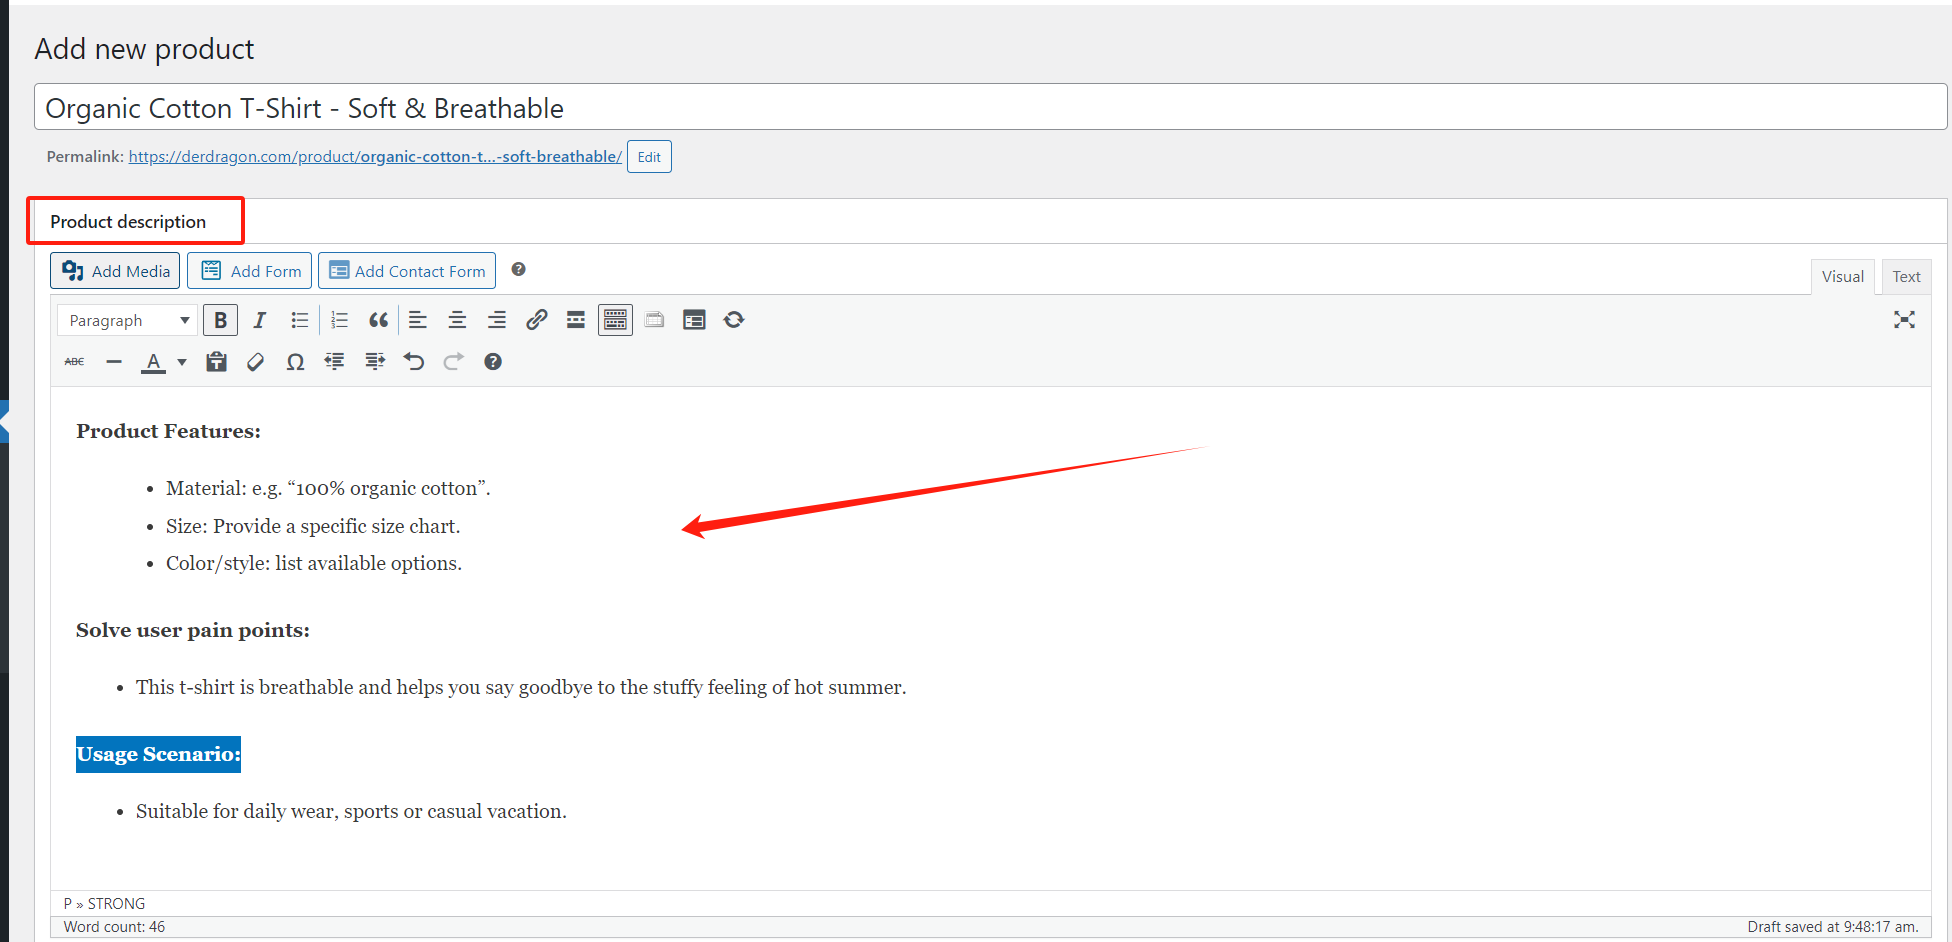Click the 'Color/style: list available options' bullet
Image resolution: width=1952 pixels, height=942 pixels.
tap(314, 563)
